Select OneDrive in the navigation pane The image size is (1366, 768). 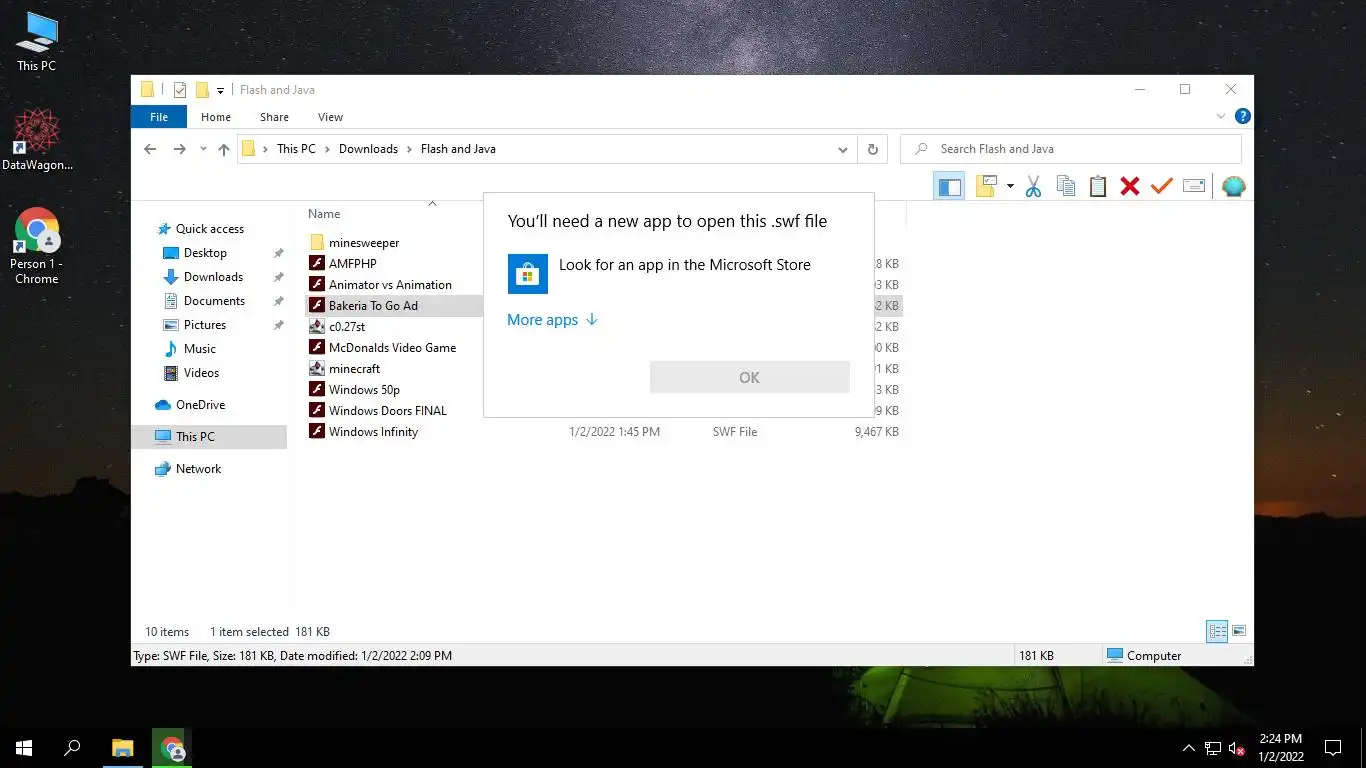(x=200, y=405)
